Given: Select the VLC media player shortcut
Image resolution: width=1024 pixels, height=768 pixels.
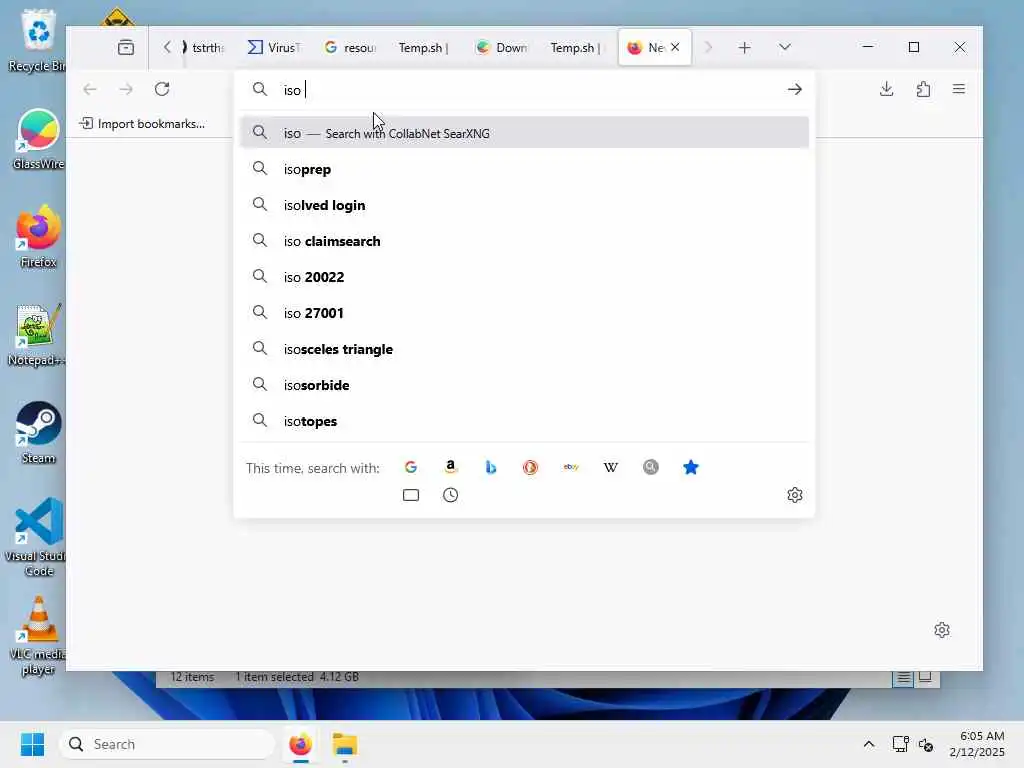Looking at the screenshot, I should click(38, 635).
